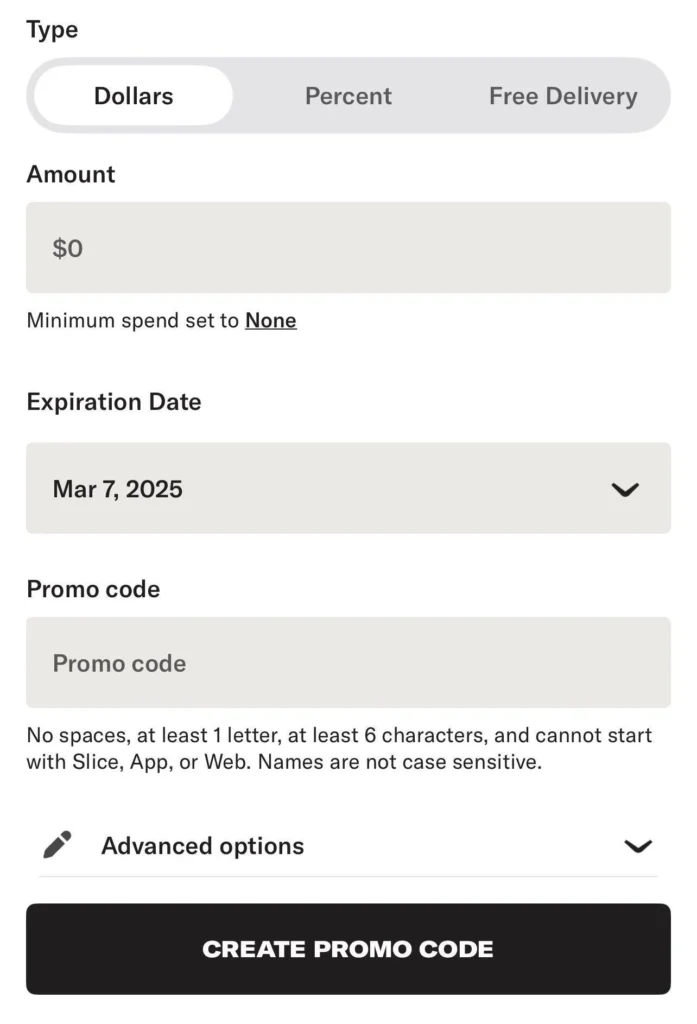Open the Expiration Date dropdown field
The image size is (697, 1024).
(348, 489)
